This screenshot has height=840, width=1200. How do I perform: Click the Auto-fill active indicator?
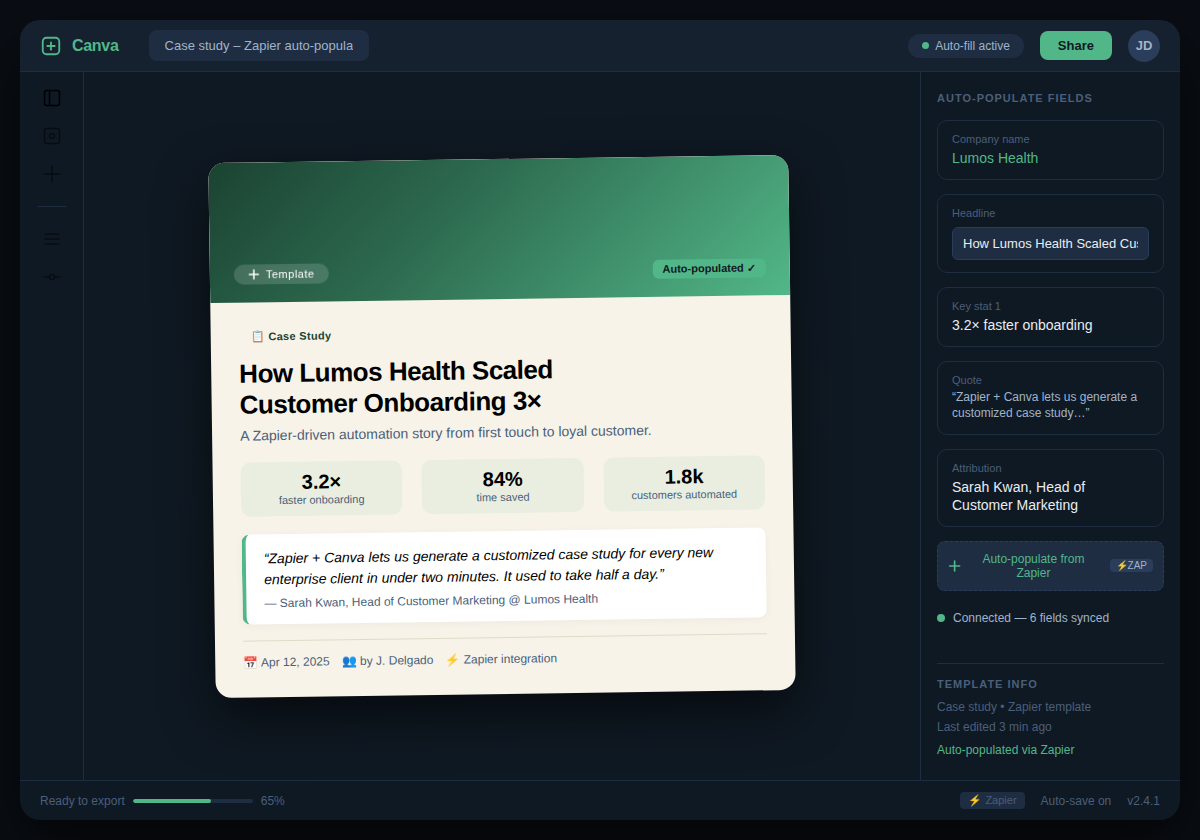(x=966, y=46)
